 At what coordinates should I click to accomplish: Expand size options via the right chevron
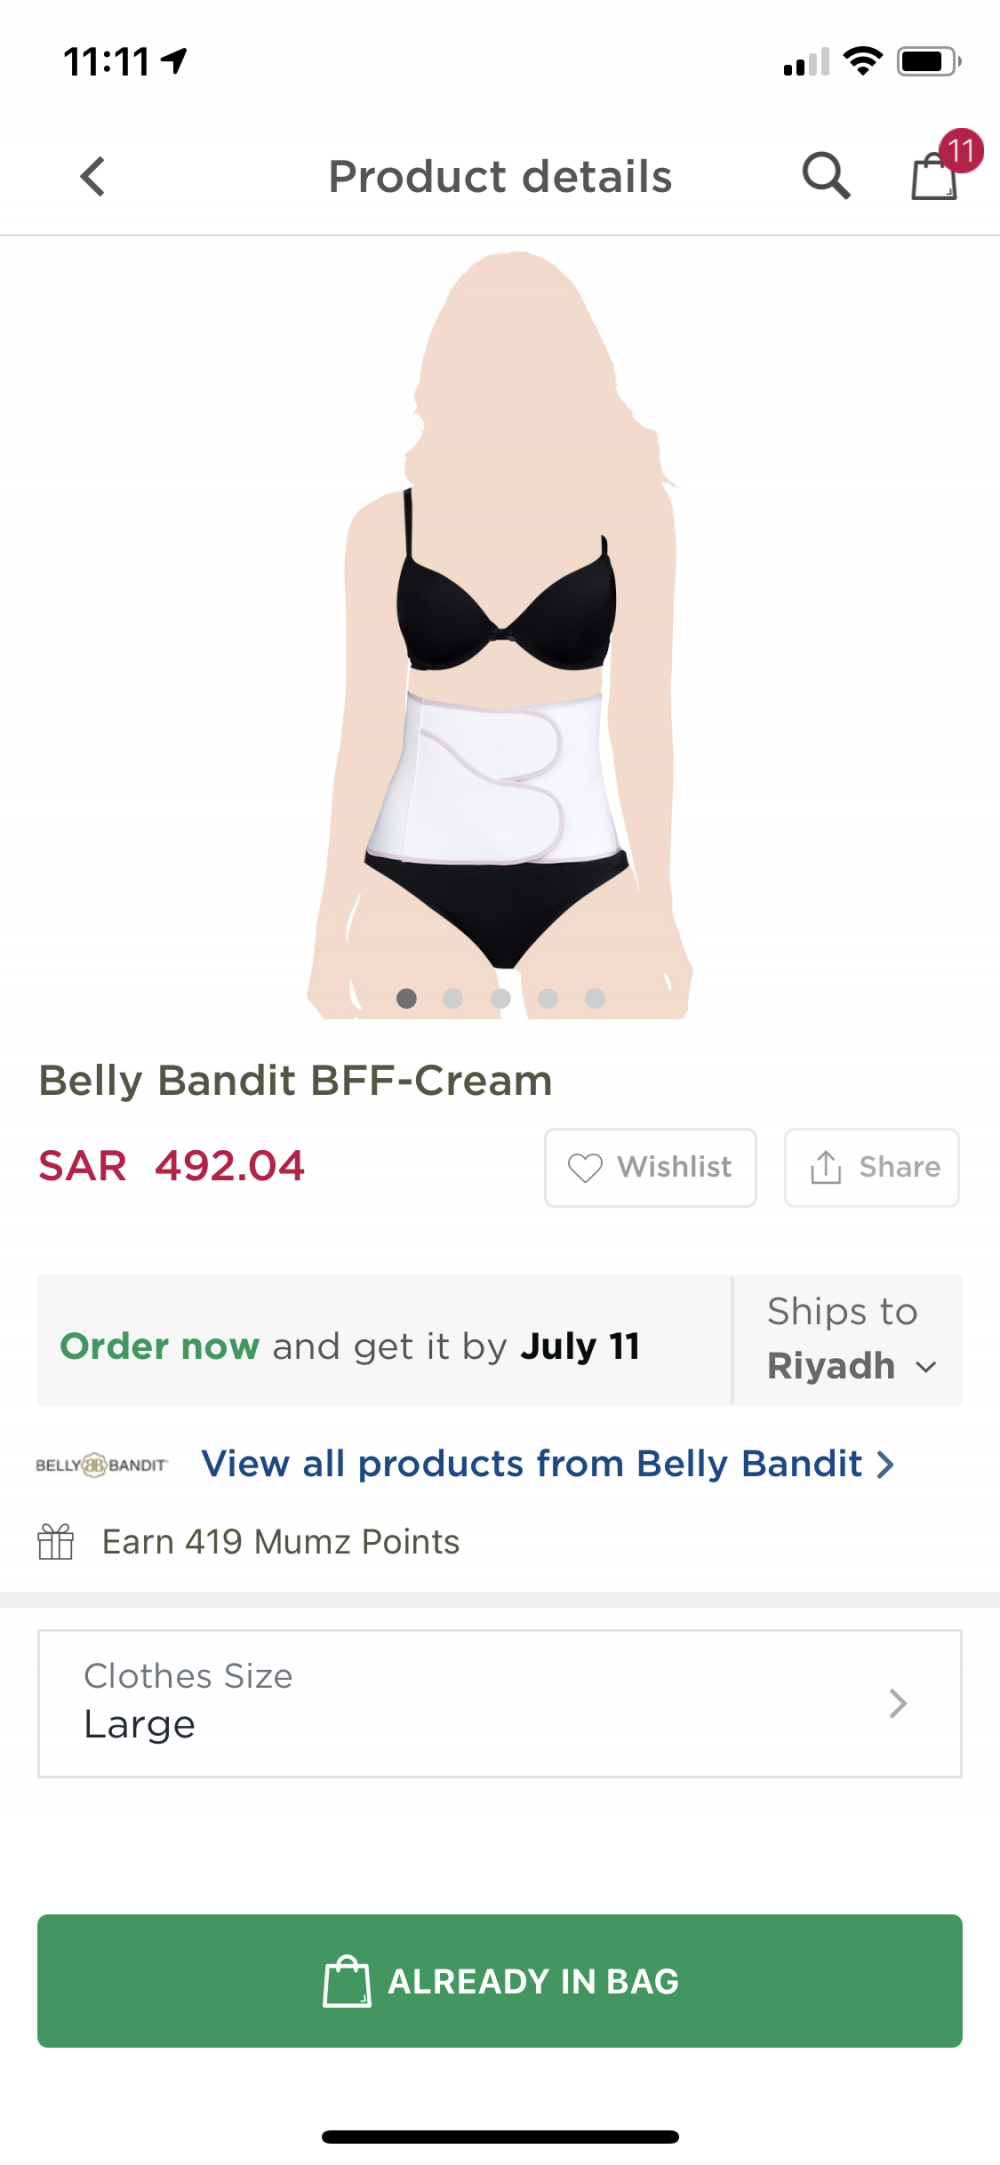click(898, 1703)
